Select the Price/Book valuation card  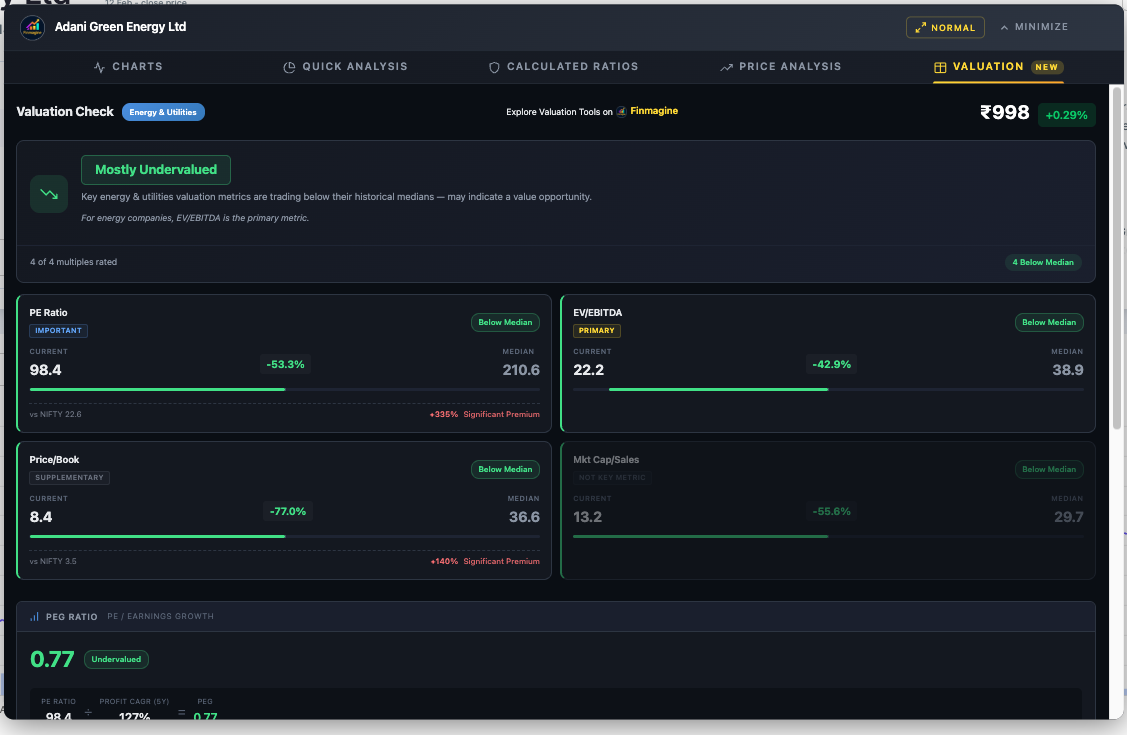click(x=284, y=510)
